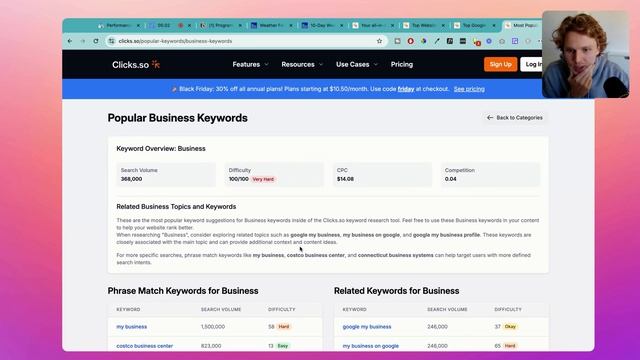This screenshot has height=360, width=640.
Task: Open site info icon left of clicks.so URL
Action: coord(111,41)
